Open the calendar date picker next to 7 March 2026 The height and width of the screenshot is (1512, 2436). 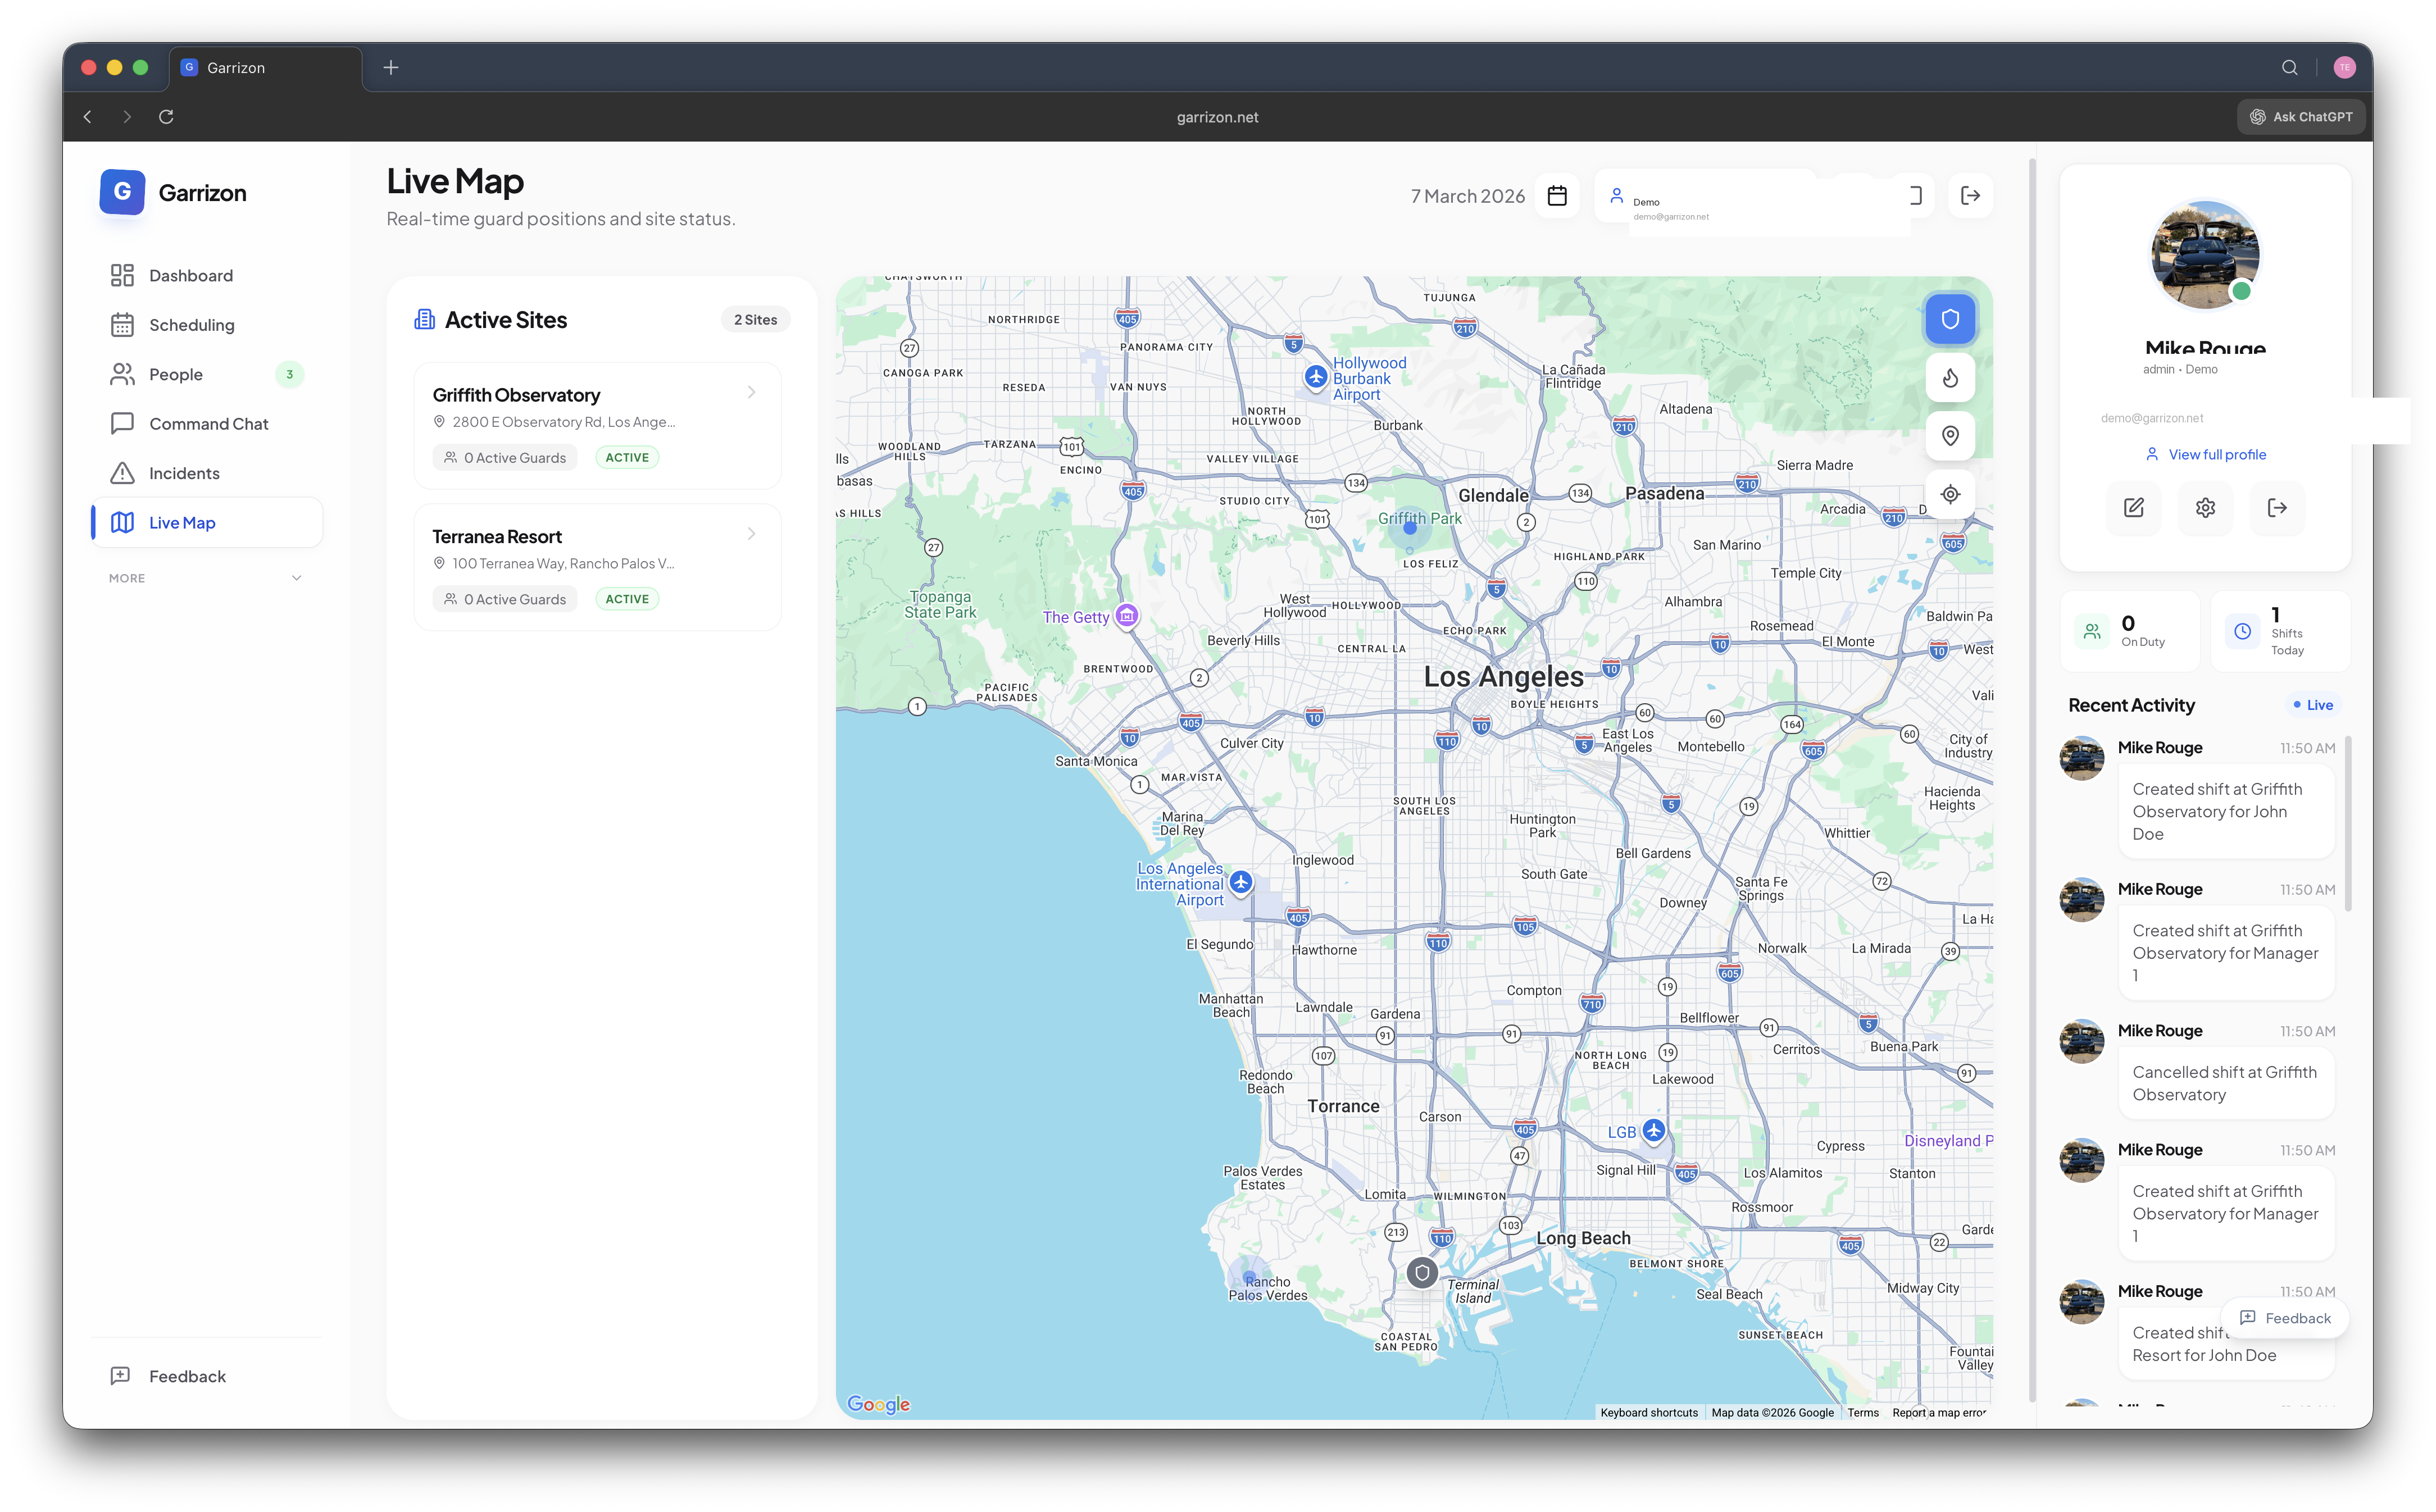pyautogui.click(x=1556, y=195)
